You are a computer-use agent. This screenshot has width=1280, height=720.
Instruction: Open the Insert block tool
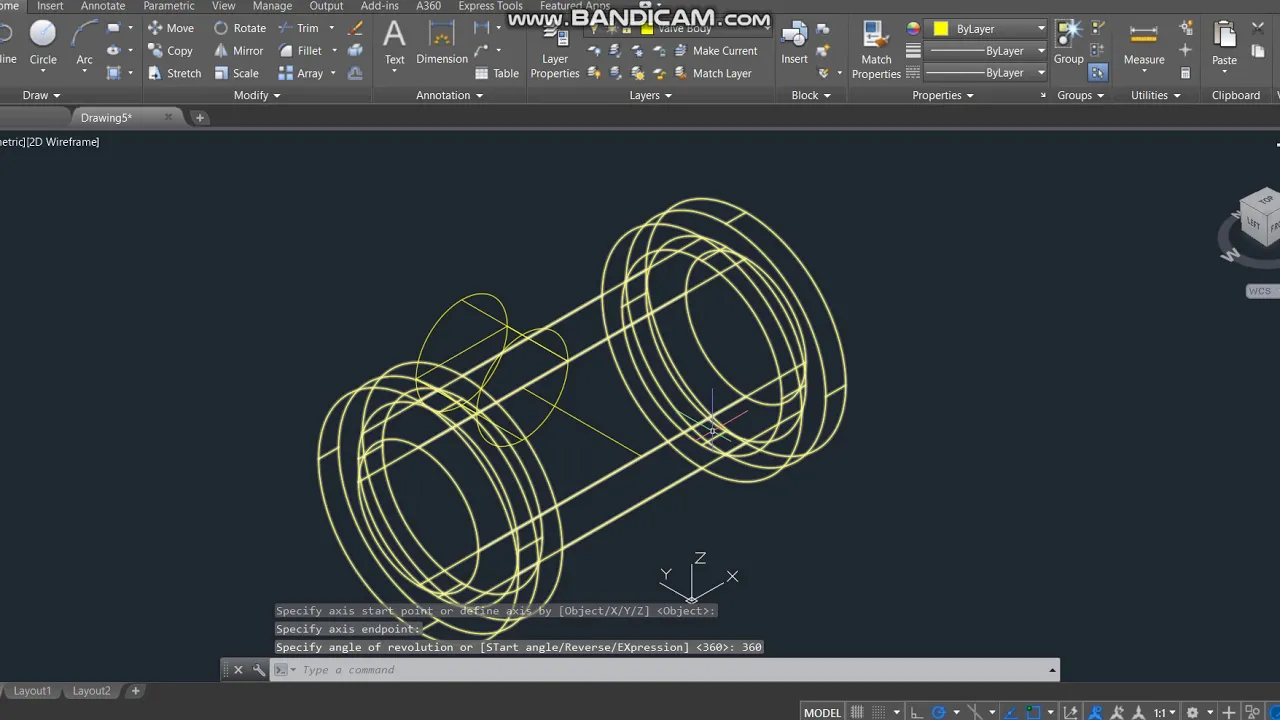[x=794, y=45]
